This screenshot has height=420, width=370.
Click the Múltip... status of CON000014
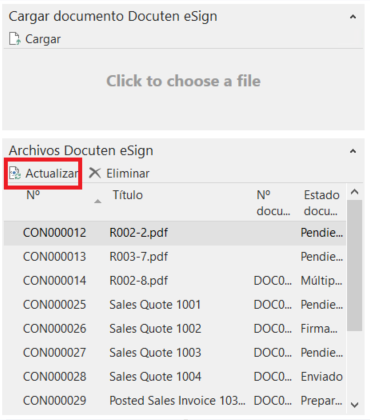click(x=321, y=281)
